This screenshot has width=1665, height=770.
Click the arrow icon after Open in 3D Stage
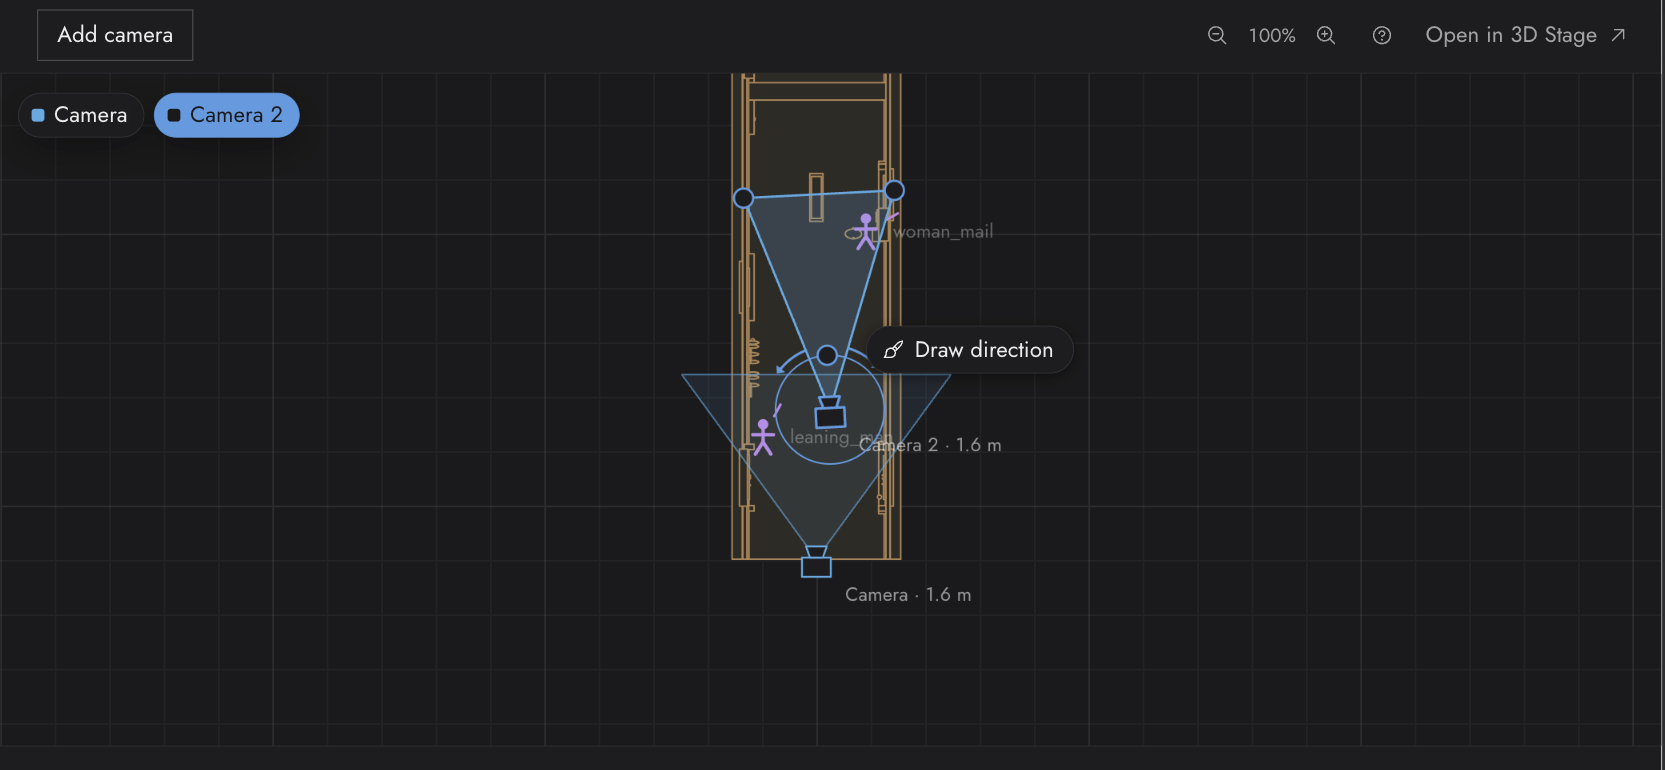point(1618,35)
